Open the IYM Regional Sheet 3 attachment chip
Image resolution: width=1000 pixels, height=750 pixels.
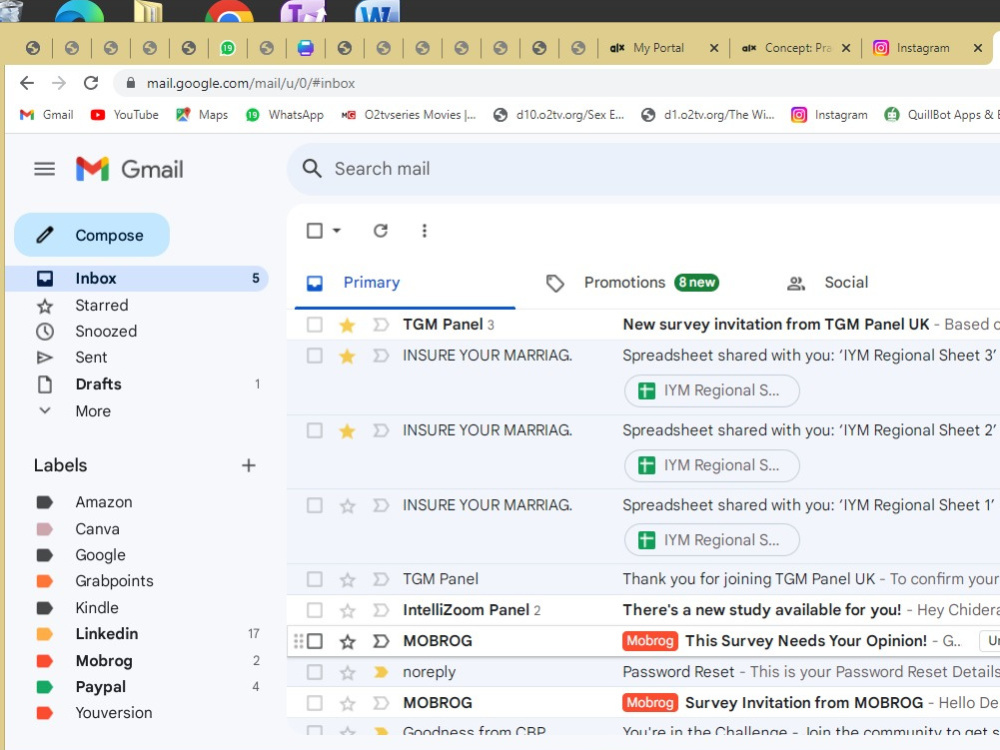[712, 391]
